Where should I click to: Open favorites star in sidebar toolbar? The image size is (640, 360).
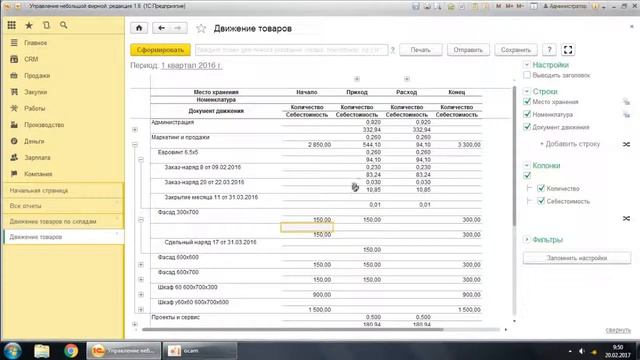(29, 25)
